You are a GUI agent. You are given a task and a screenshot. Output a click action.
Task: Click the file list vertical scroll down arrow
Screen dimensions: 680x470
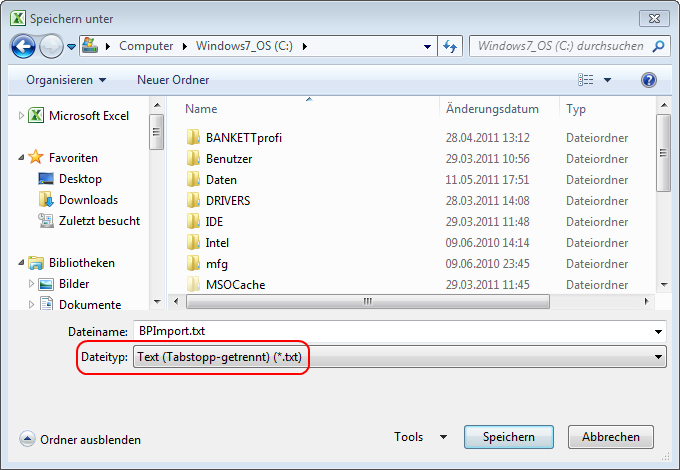pyautogui.click(x=664, y=285)
